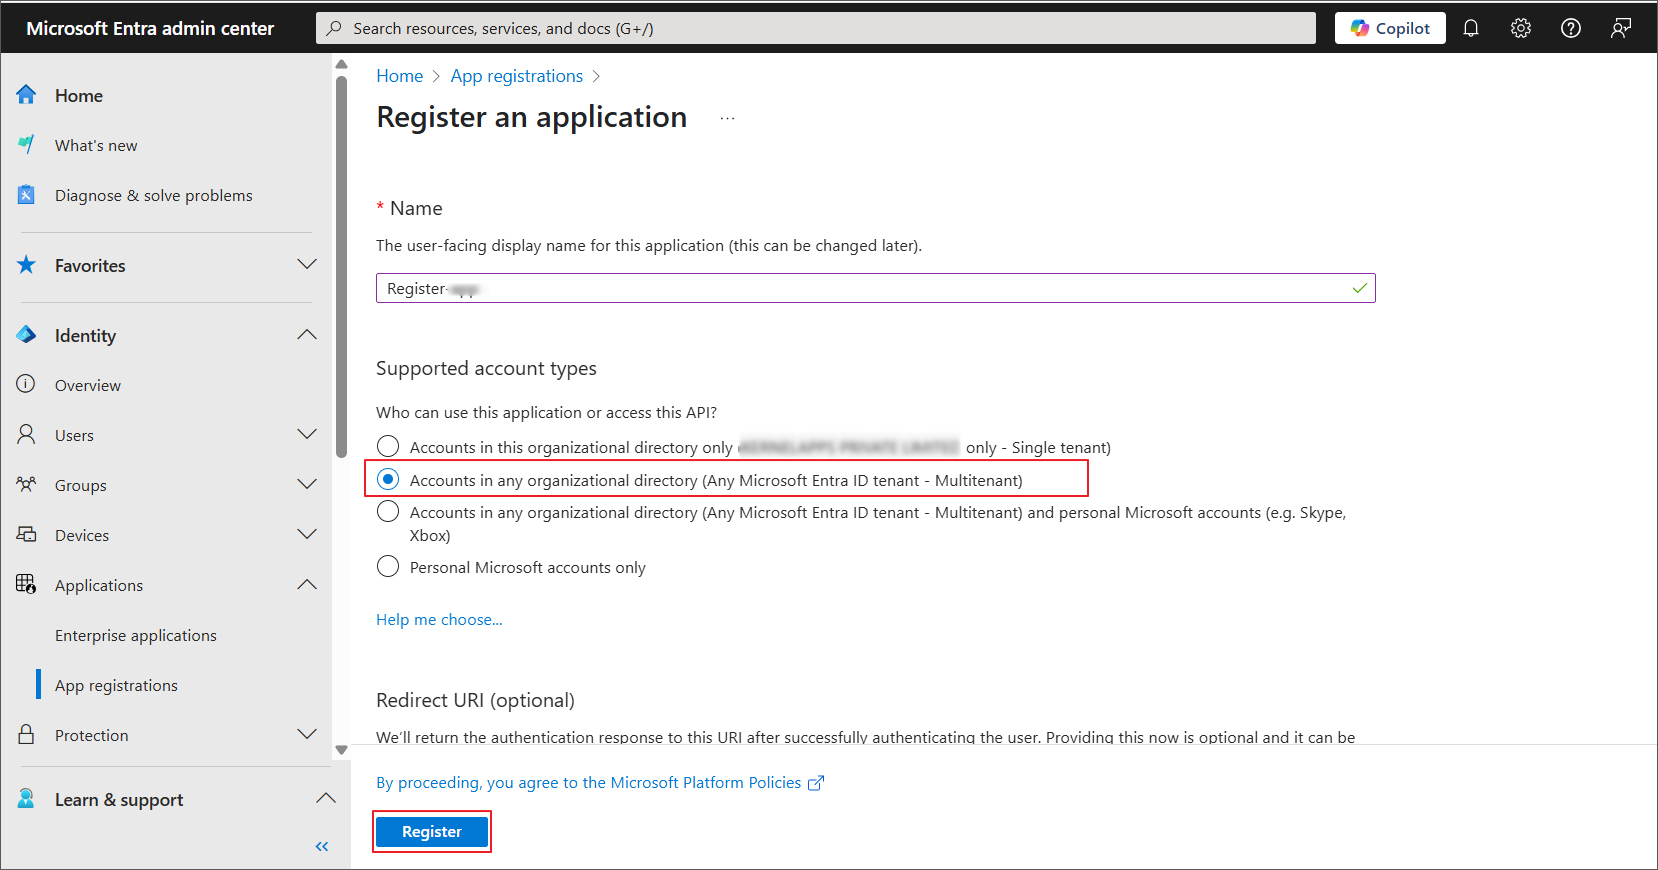Click the Home icon in sidebar
Image resolution: width=1658 pixels, height=870 pixels.
click(27, 95)
